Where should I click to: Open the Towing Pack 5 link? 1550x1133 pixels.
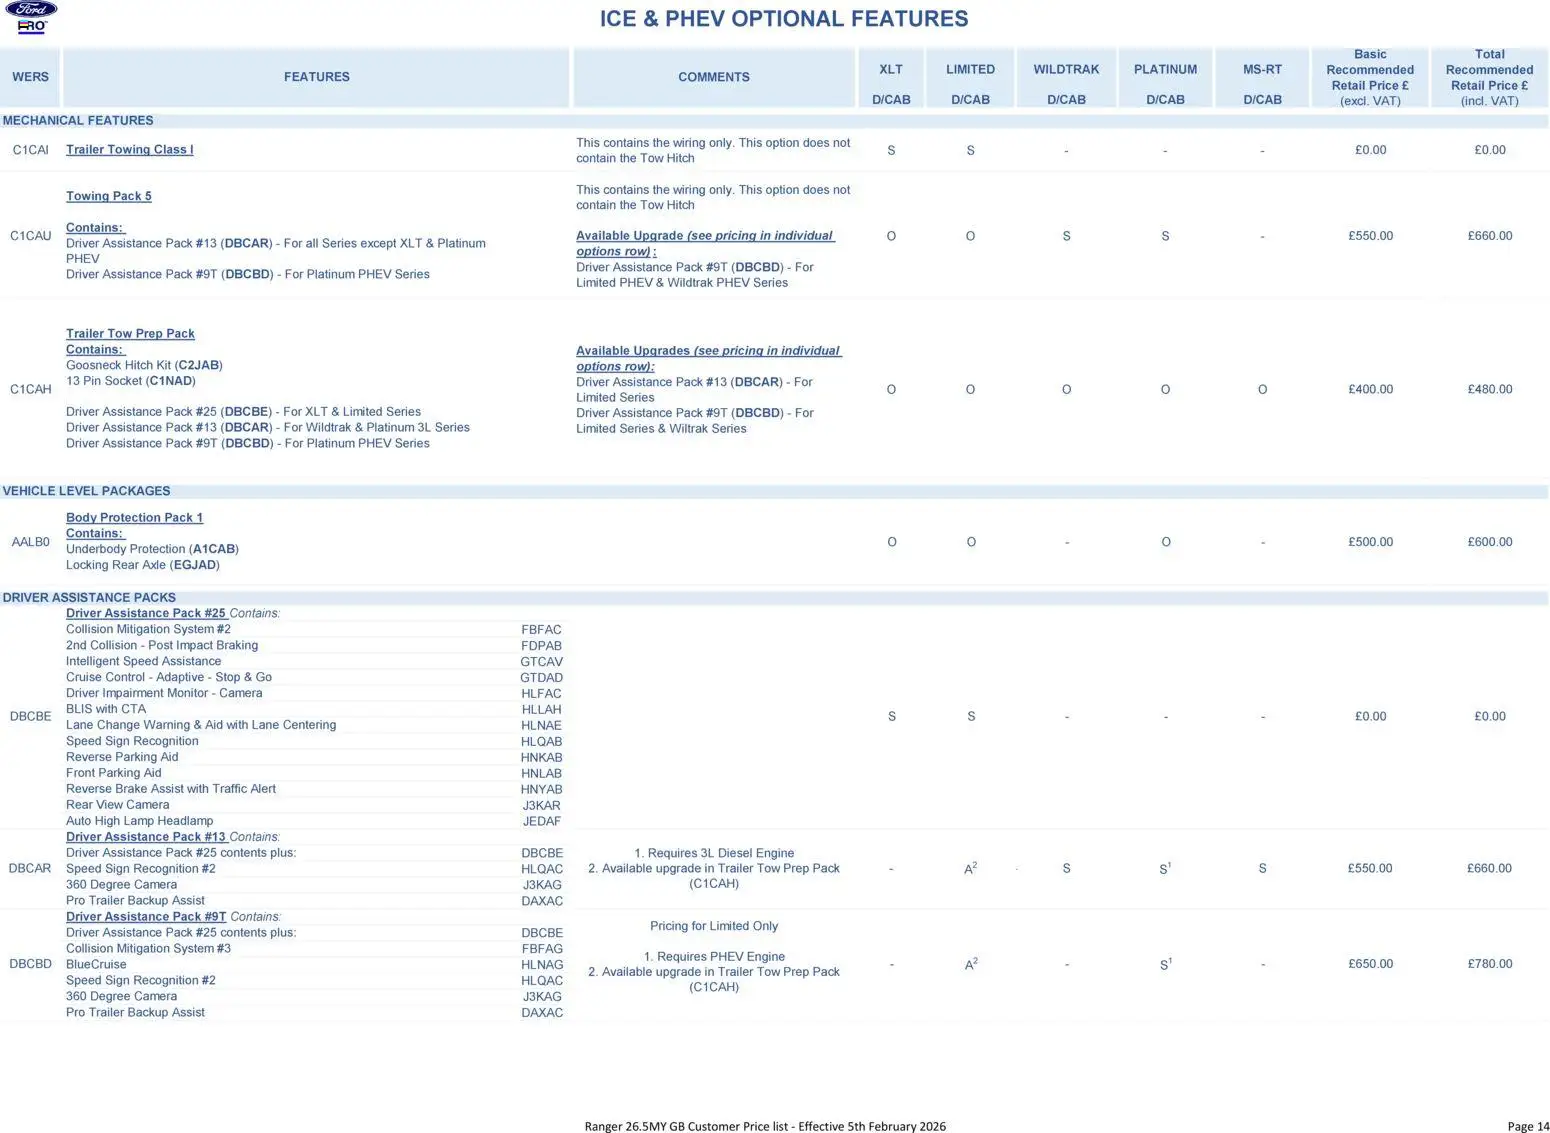tap(108, 196)
